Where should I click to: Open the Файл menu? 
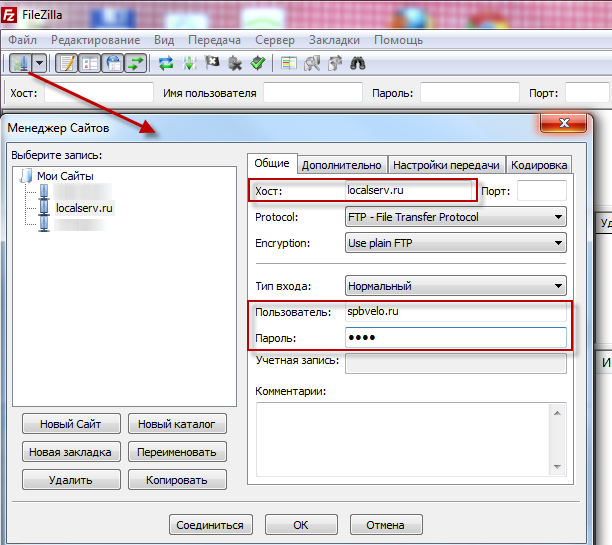[23, 40]
